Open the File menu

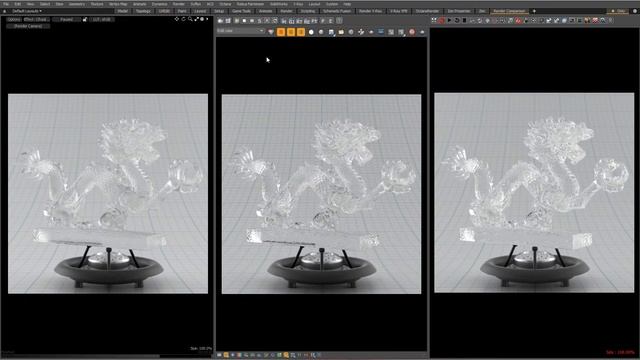point(6,4)
